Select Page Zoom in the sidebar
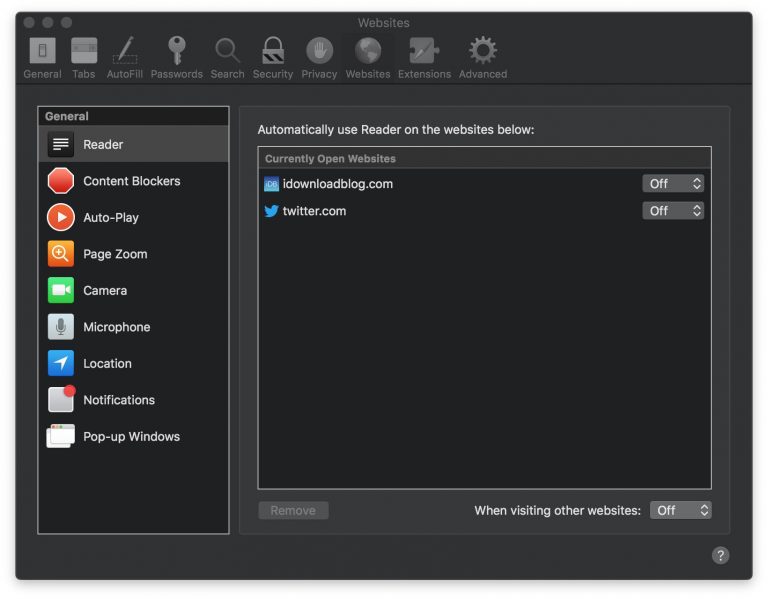Screen dimensions: 768x599 click(133, 254)
